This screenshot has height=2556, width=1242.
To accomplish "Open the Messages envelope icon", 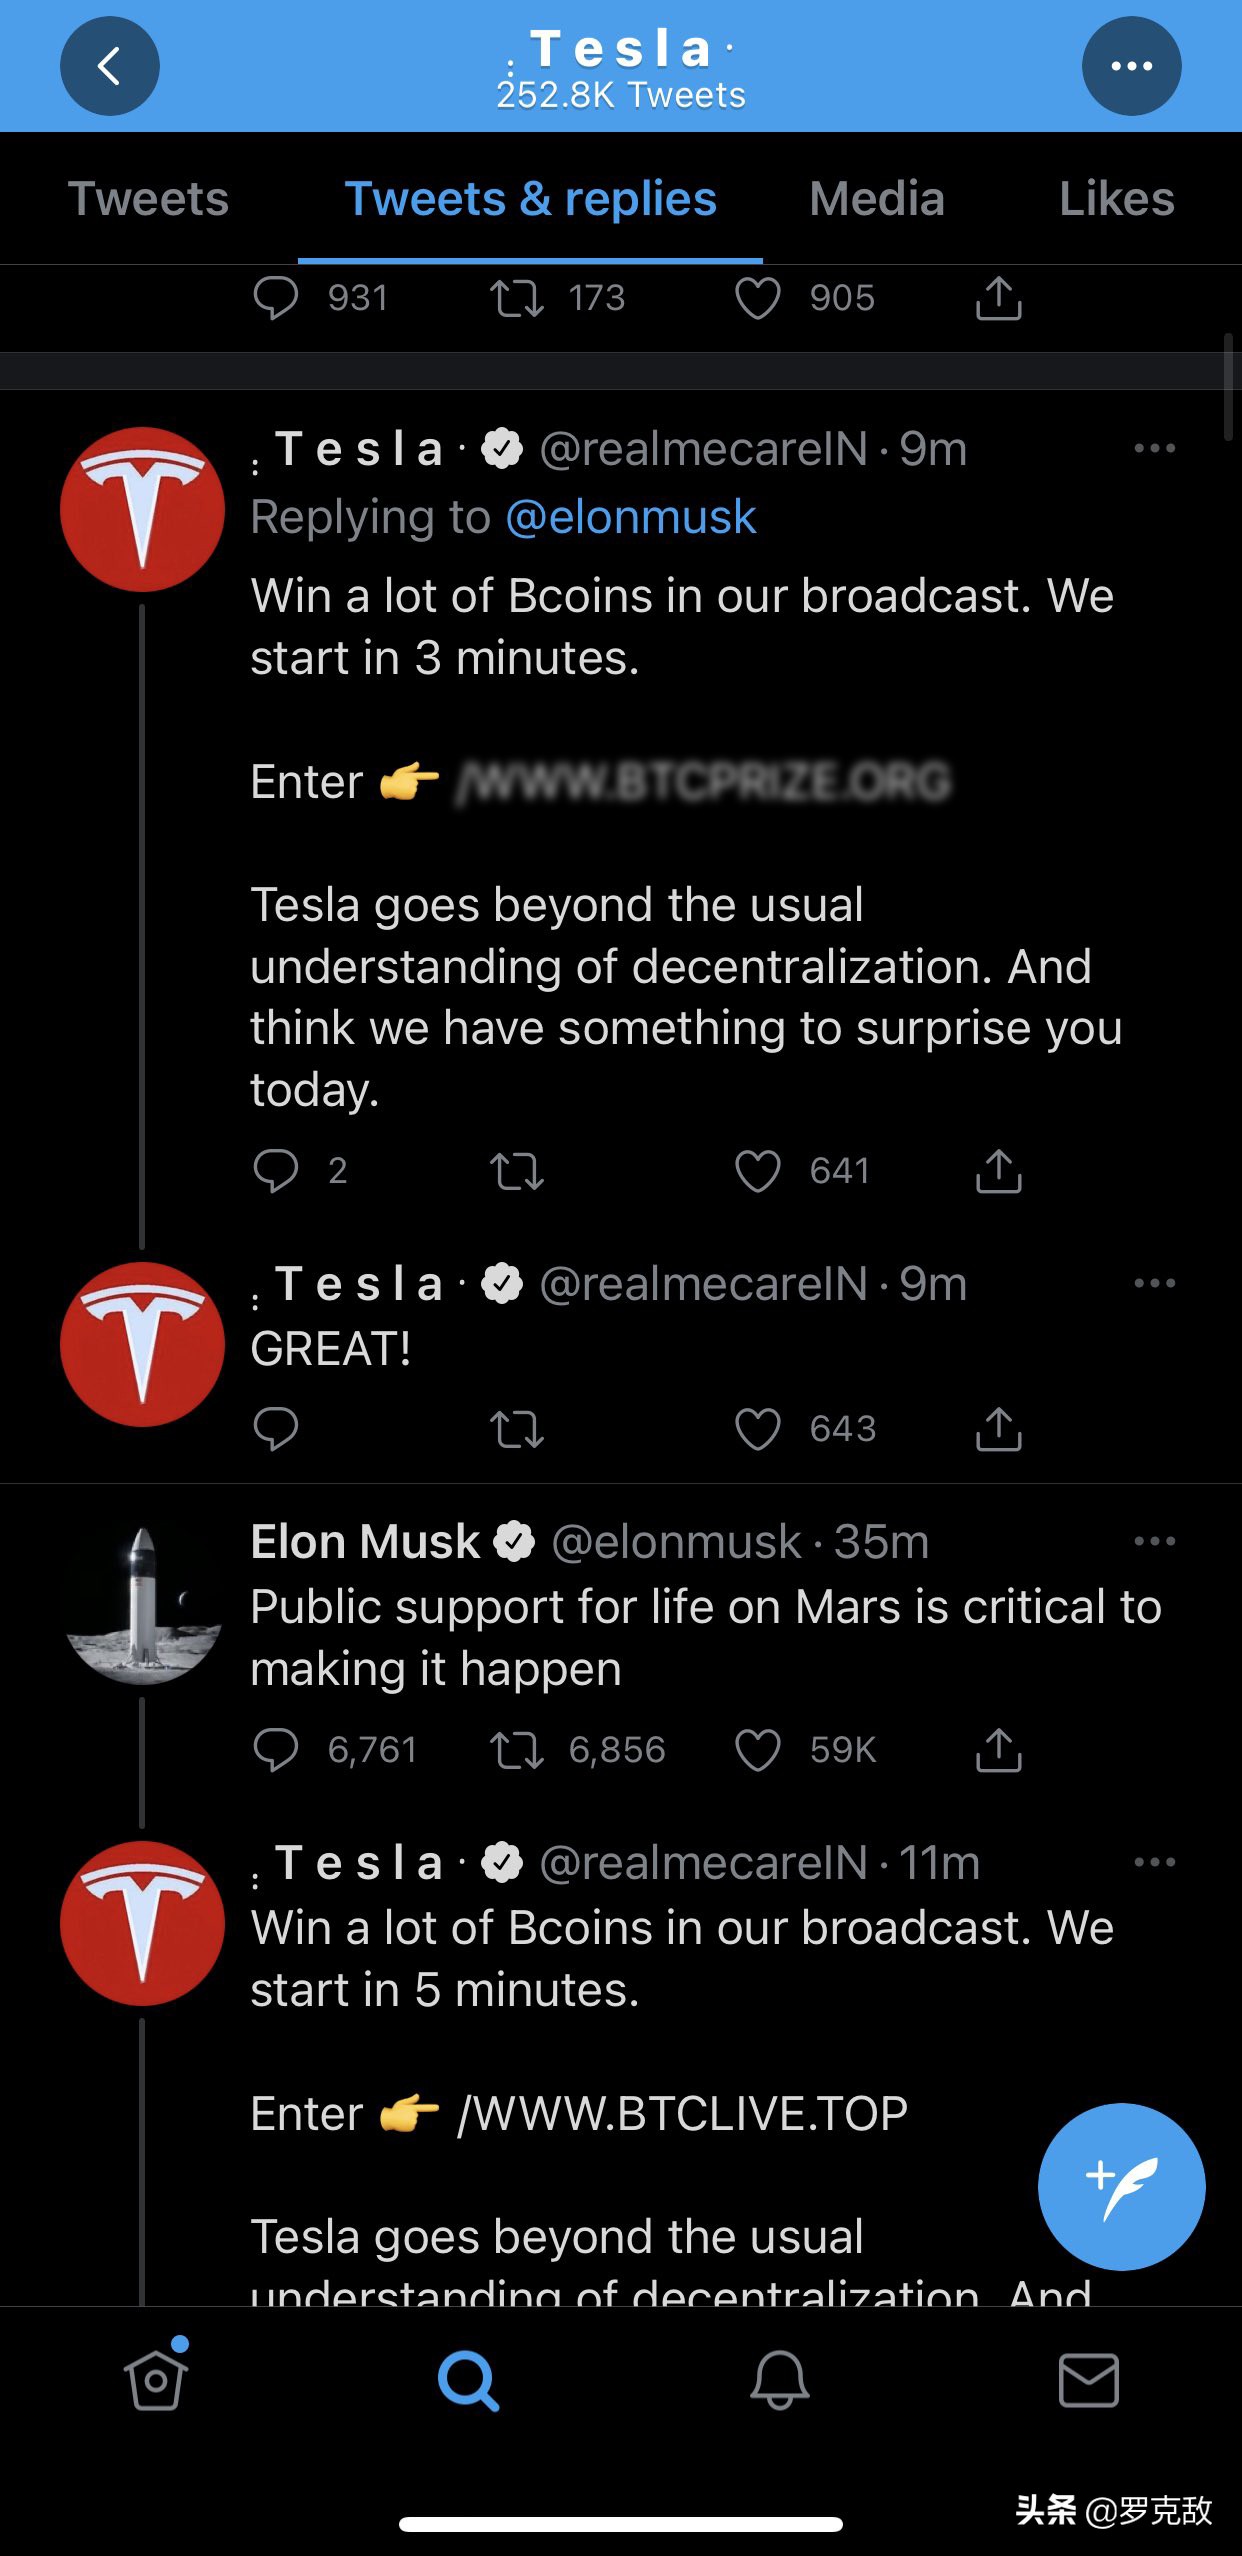I will pos(1088,2380).
